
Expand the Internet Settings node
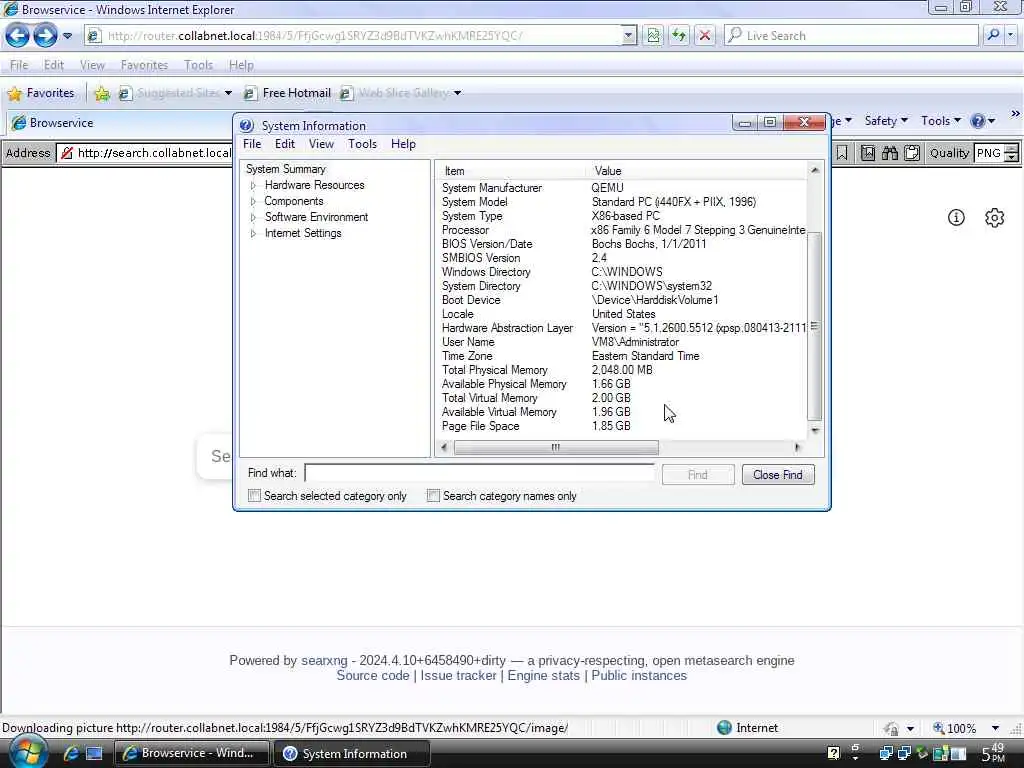(x=253, y=233)
